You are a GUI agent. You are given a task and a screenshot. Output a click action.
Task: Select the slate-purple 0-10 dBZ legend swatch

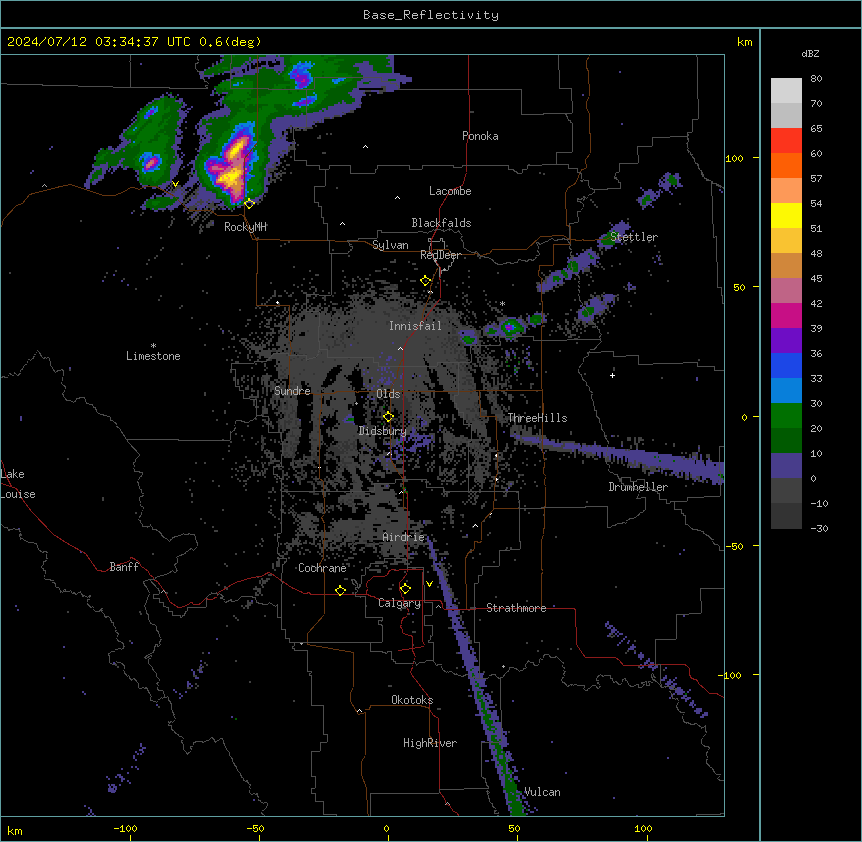pos(786,466)
